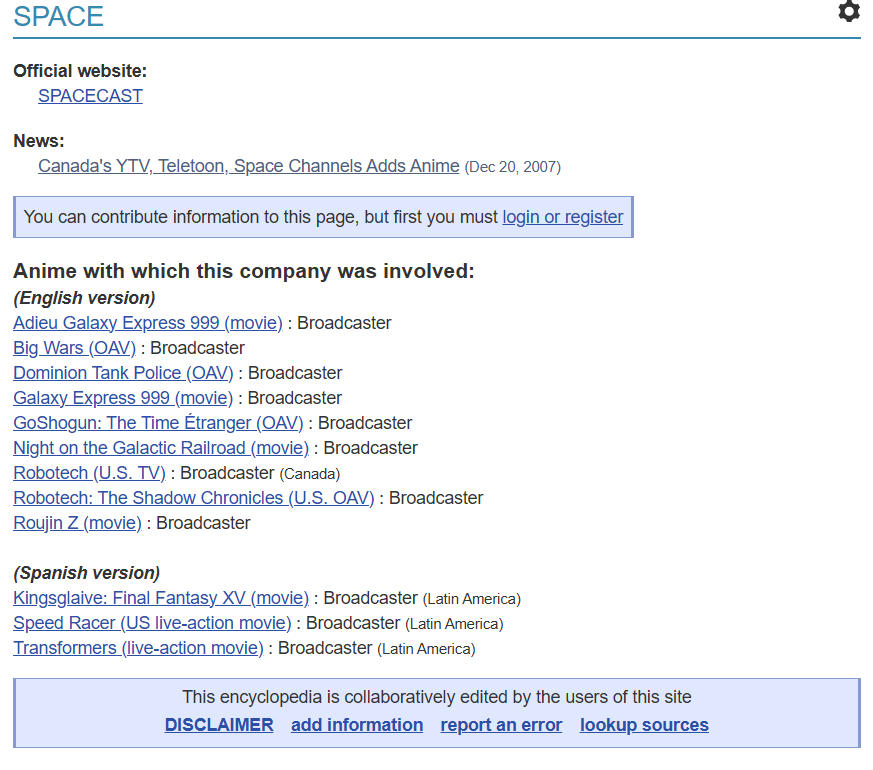Select report an error

coord(501,725)
